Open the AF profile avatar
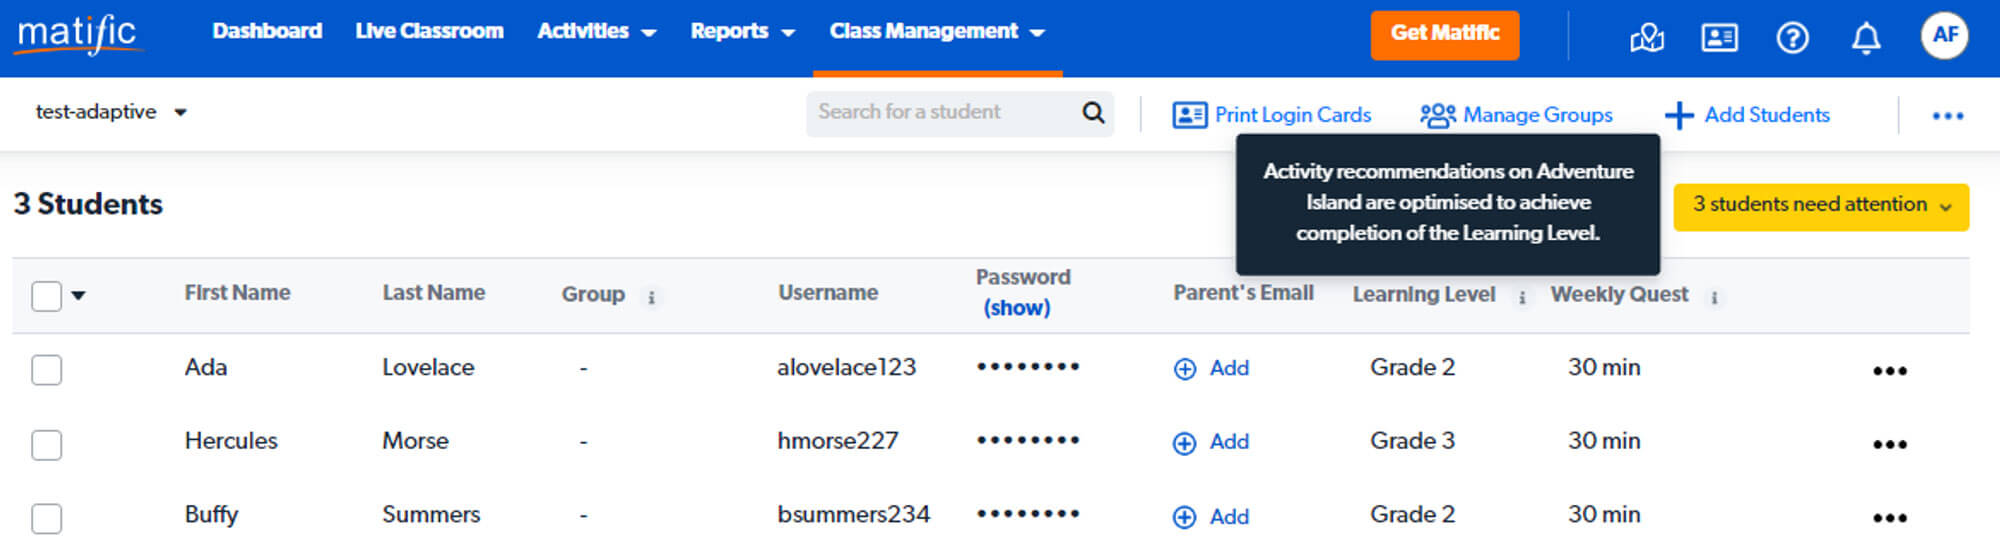The width and height of the screenshot is (2000, 554). (x=1944, y=36)
